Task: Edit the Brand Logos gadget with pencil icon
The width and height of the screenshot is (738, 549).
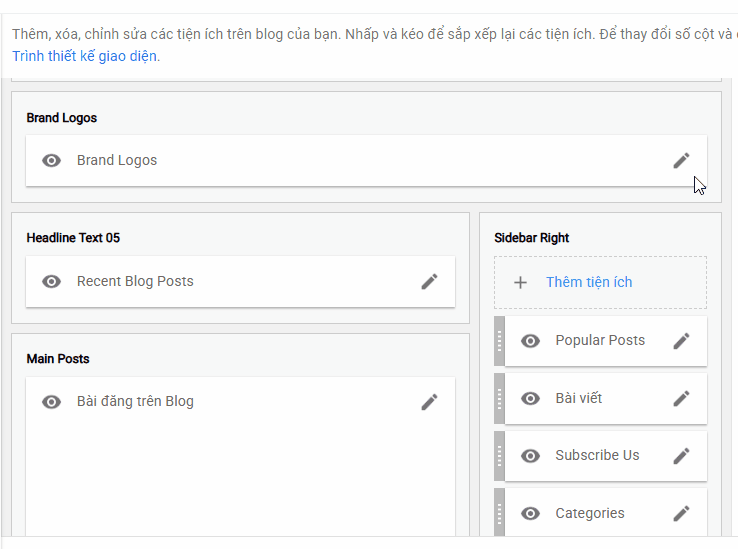Action: (681, 161)
